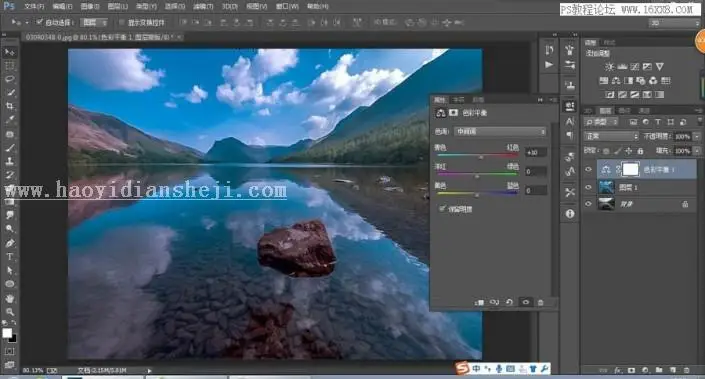The image size is (705, 379).
Task: Add a Hue/Saturation adjustment
Action: click(x=604, y=80)
